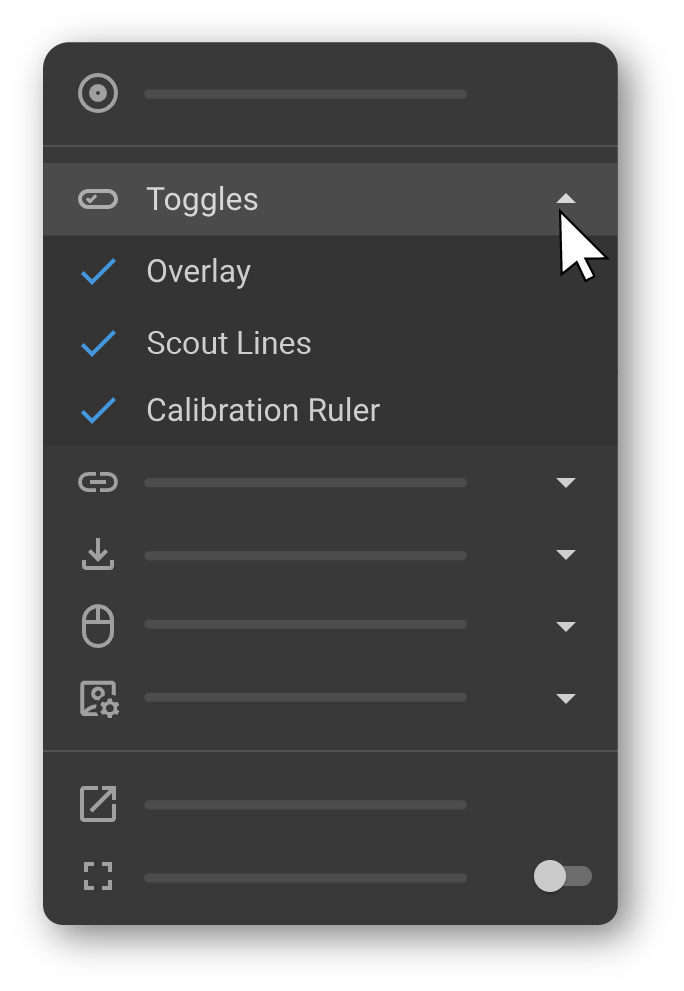Click the open-in-new-window icon
Image resolution: width=684 pixels, height=991 pixels.
tap(98, 804)
